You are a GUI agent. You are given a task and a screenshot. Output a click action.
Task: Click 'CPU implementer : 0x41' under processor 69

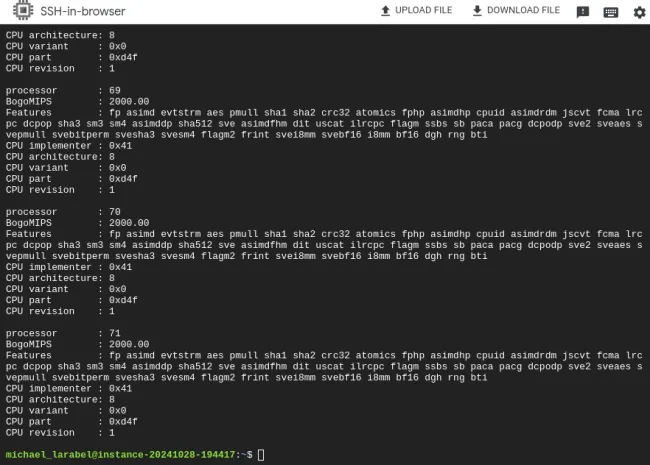tap(69, 146)
